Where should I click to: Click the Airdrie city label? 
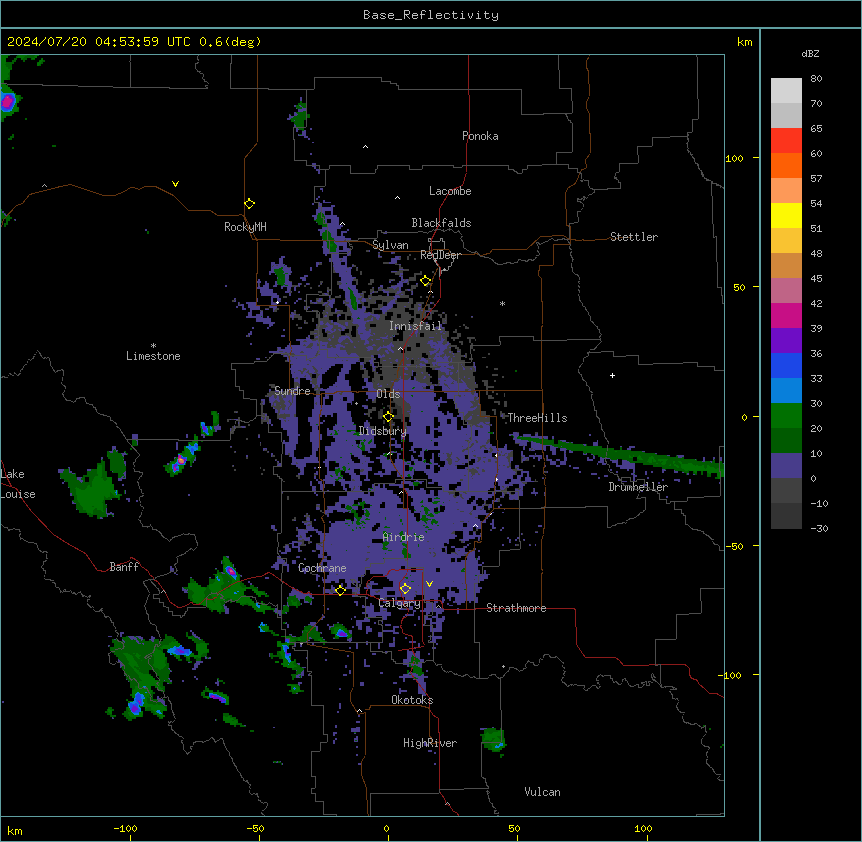[404, 537]
